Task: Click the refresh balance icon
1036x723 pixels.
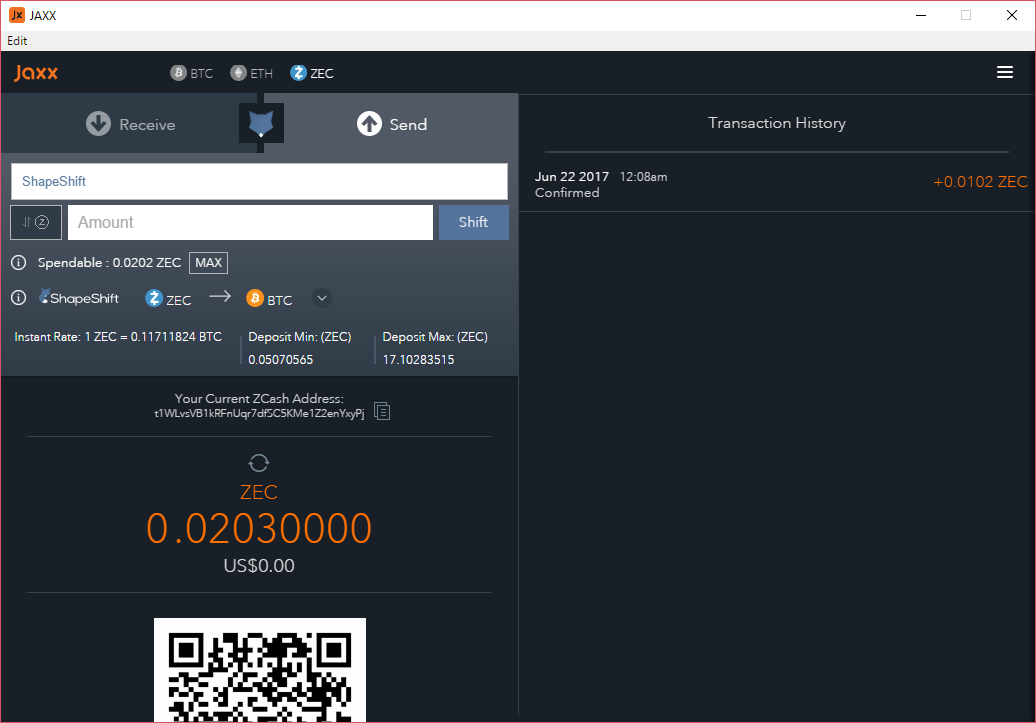Action: pos(259,463)
